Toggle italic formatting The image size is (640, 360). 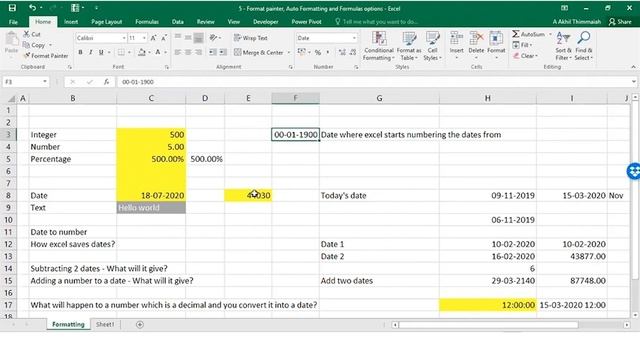tap(91, 52)
